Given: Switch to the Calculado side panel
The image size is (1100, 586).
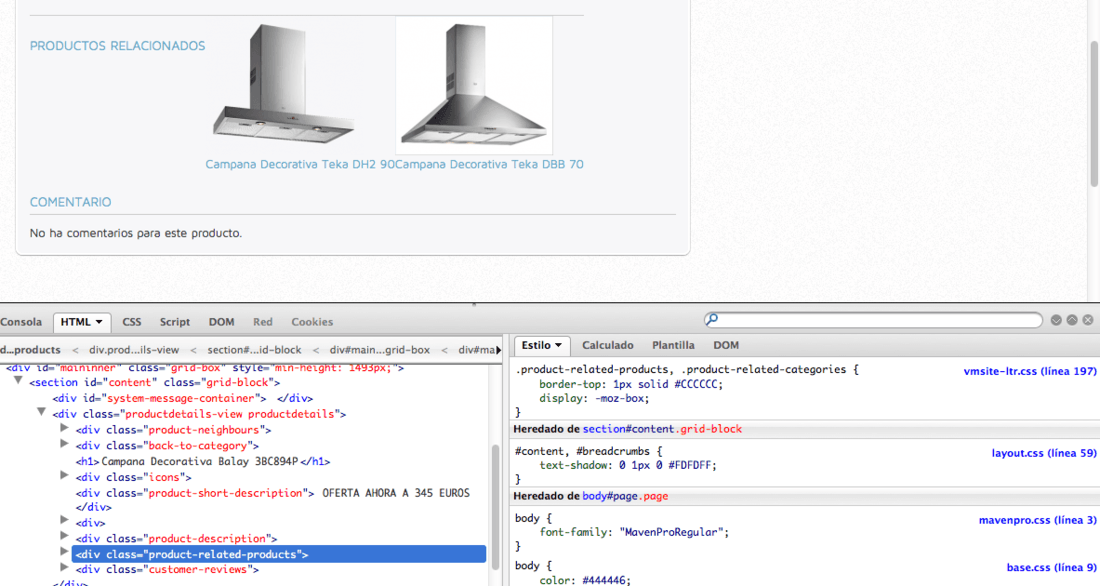Looking at the screenshot, I should click(608, 345).
